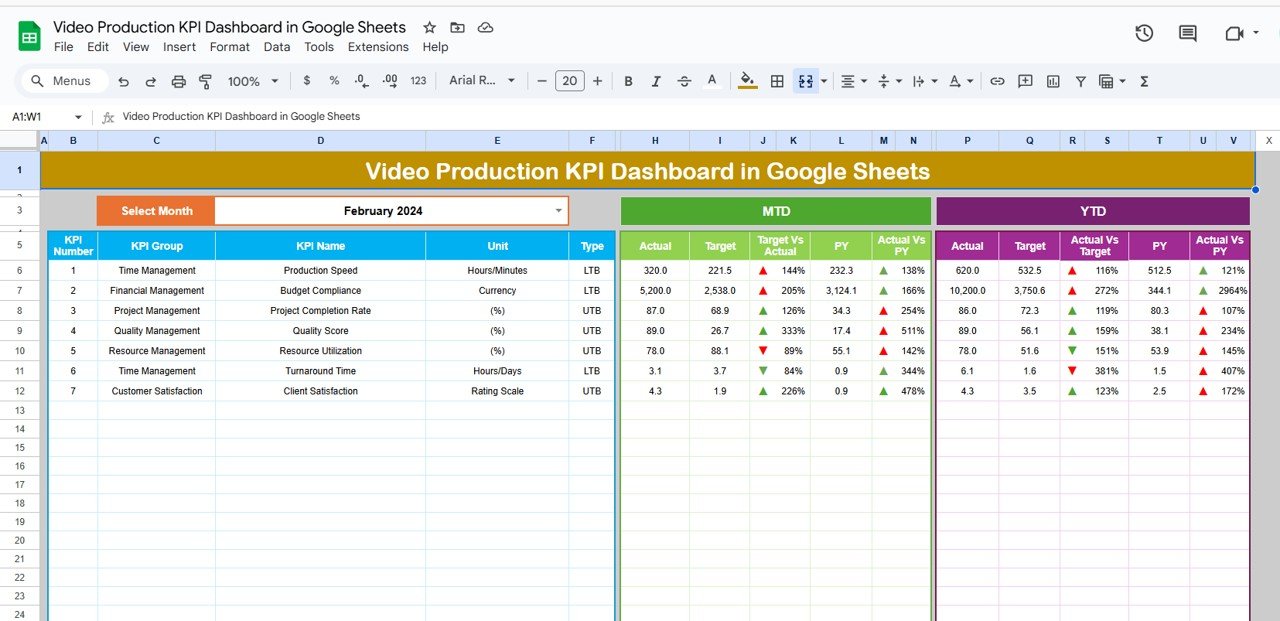Open text rotation dropdown
The image size is (1280, 621).
[x=960, y=81]
